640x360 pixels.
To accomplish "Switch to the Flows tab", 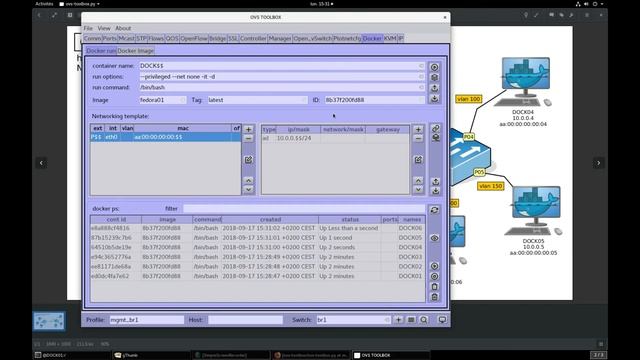I will 156,38.
